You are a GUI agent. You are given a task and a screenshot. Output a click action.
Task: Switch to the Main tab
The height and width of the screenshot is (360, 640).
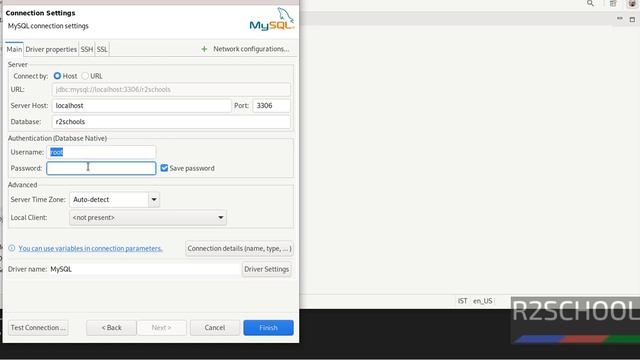14,49
